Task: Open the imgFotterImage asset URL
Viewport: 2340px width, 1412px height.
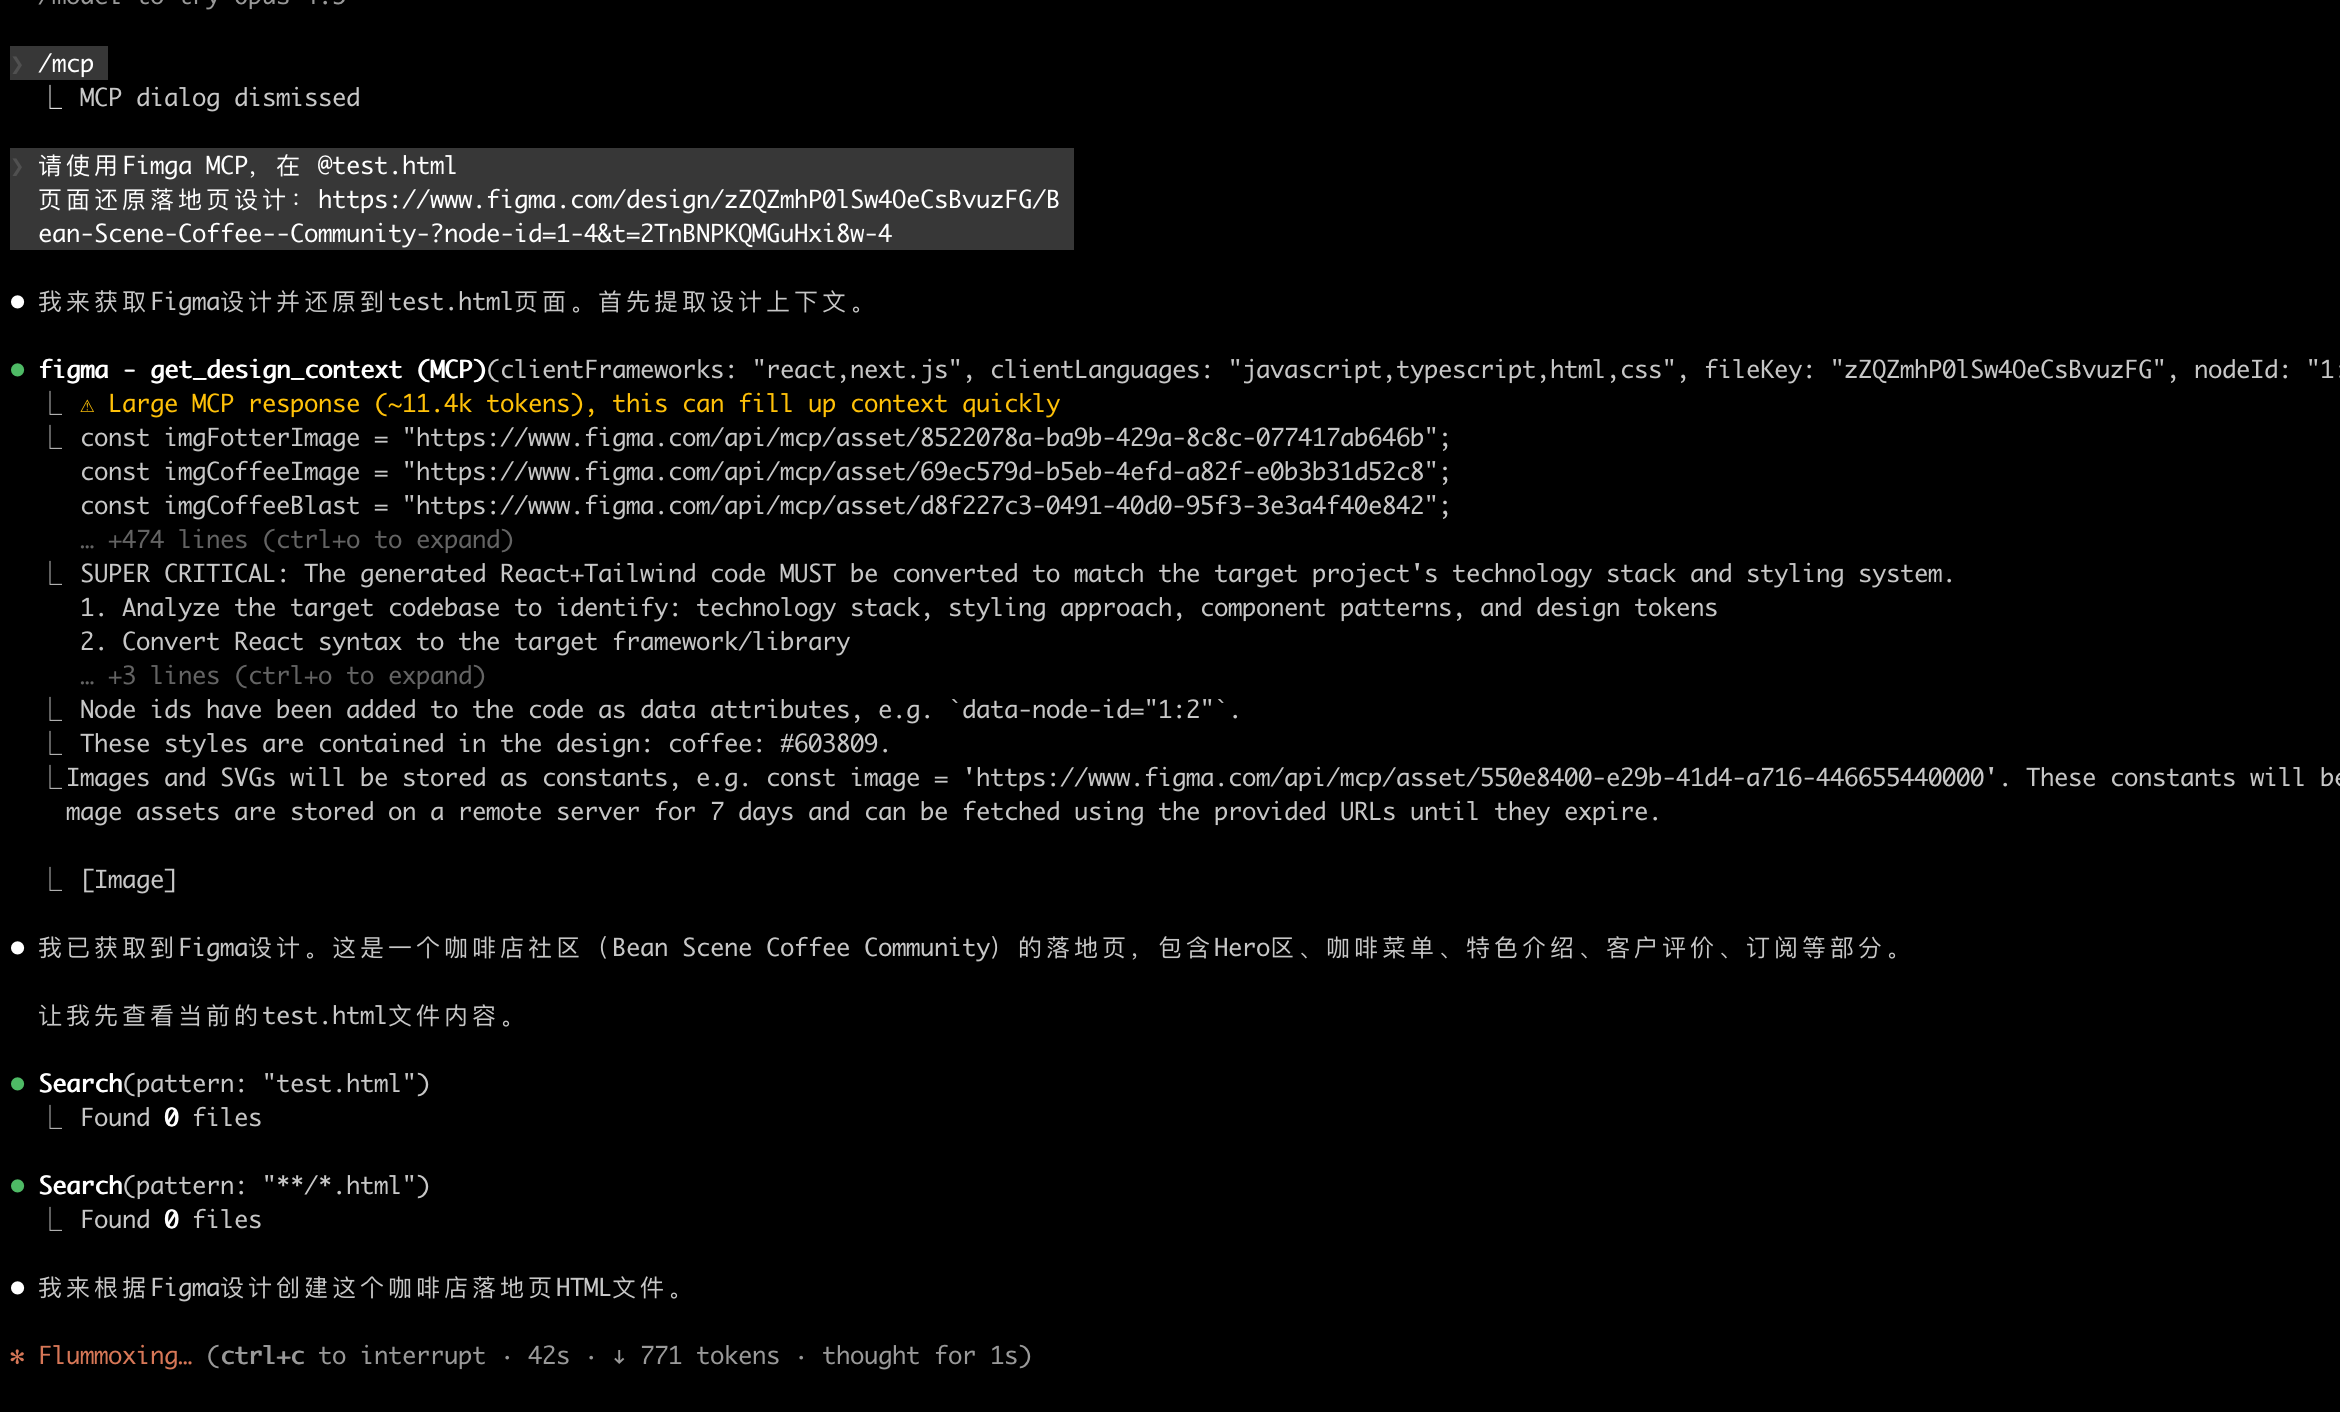Action: pyautogui.click(x=920, y=438)
